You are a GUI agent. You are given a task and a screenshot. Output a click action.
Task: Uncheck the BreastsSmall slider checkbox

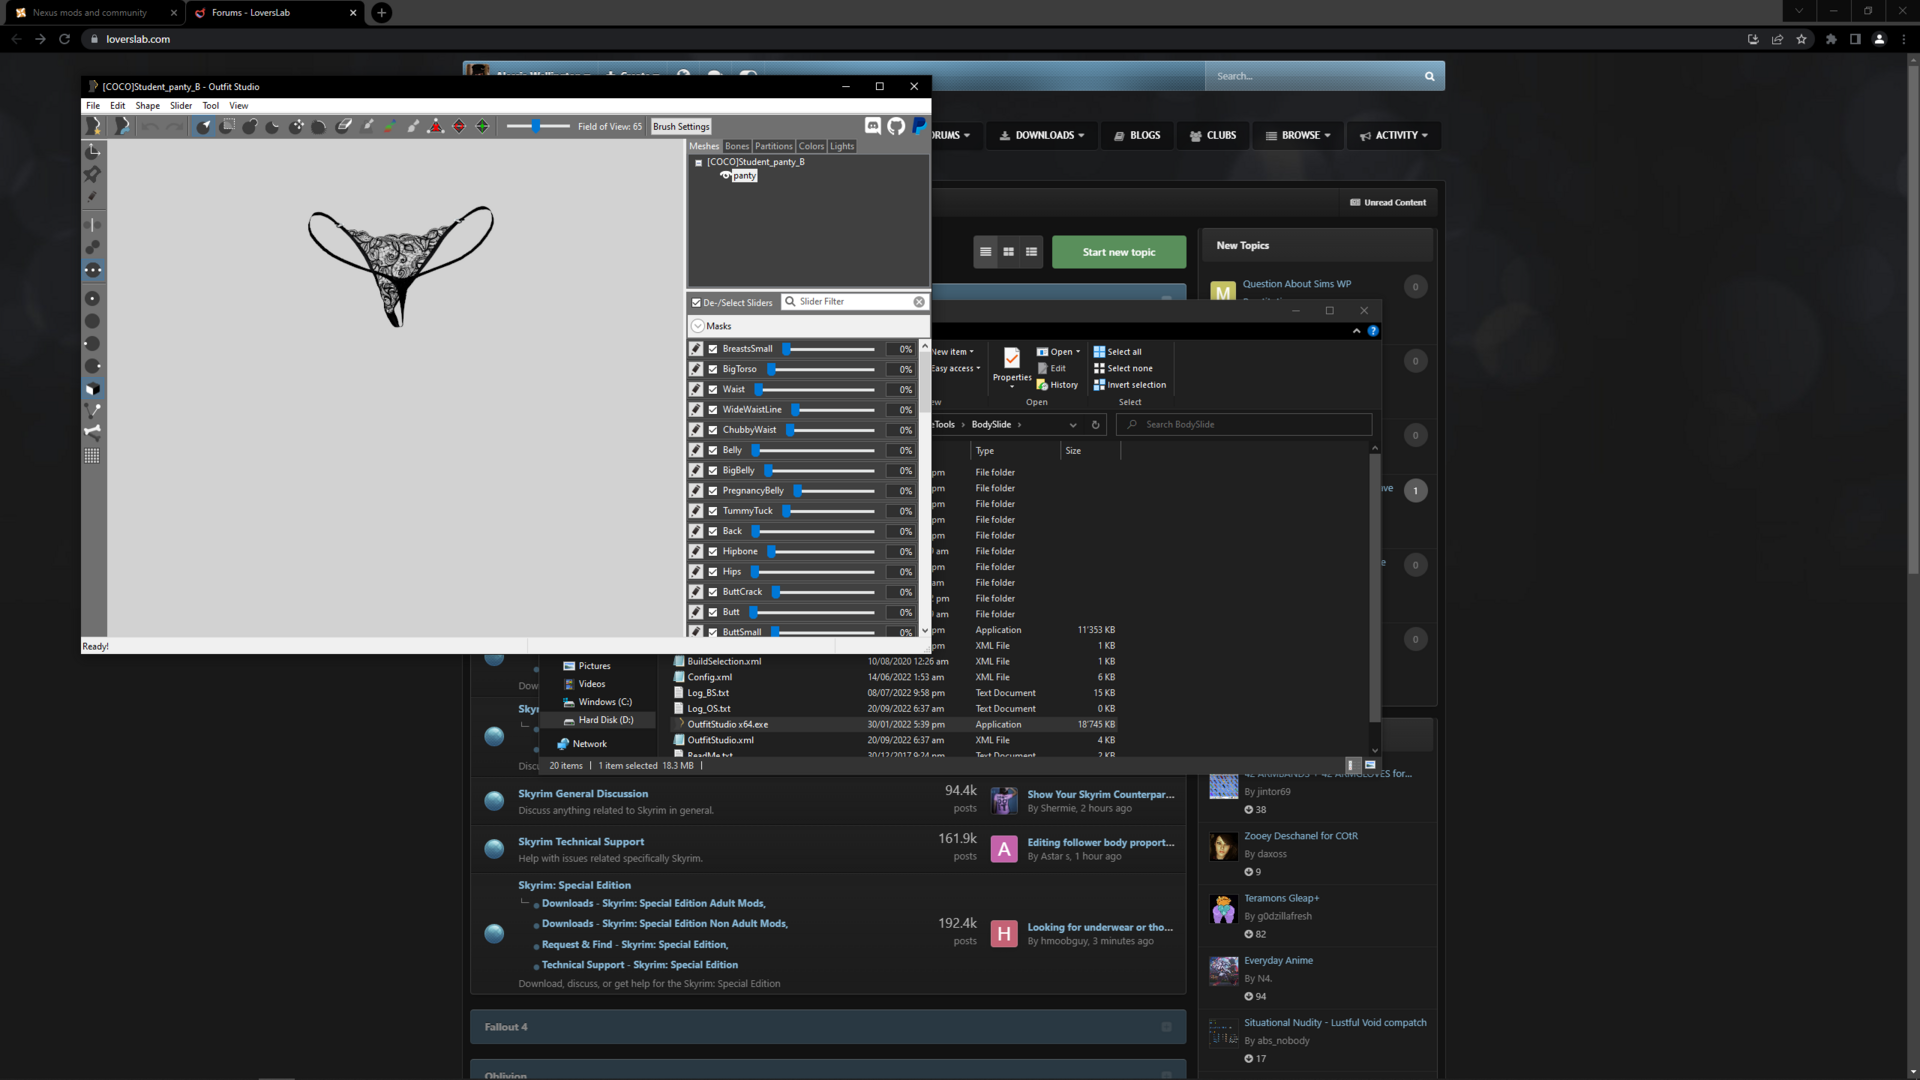click(x=713, y=349)
